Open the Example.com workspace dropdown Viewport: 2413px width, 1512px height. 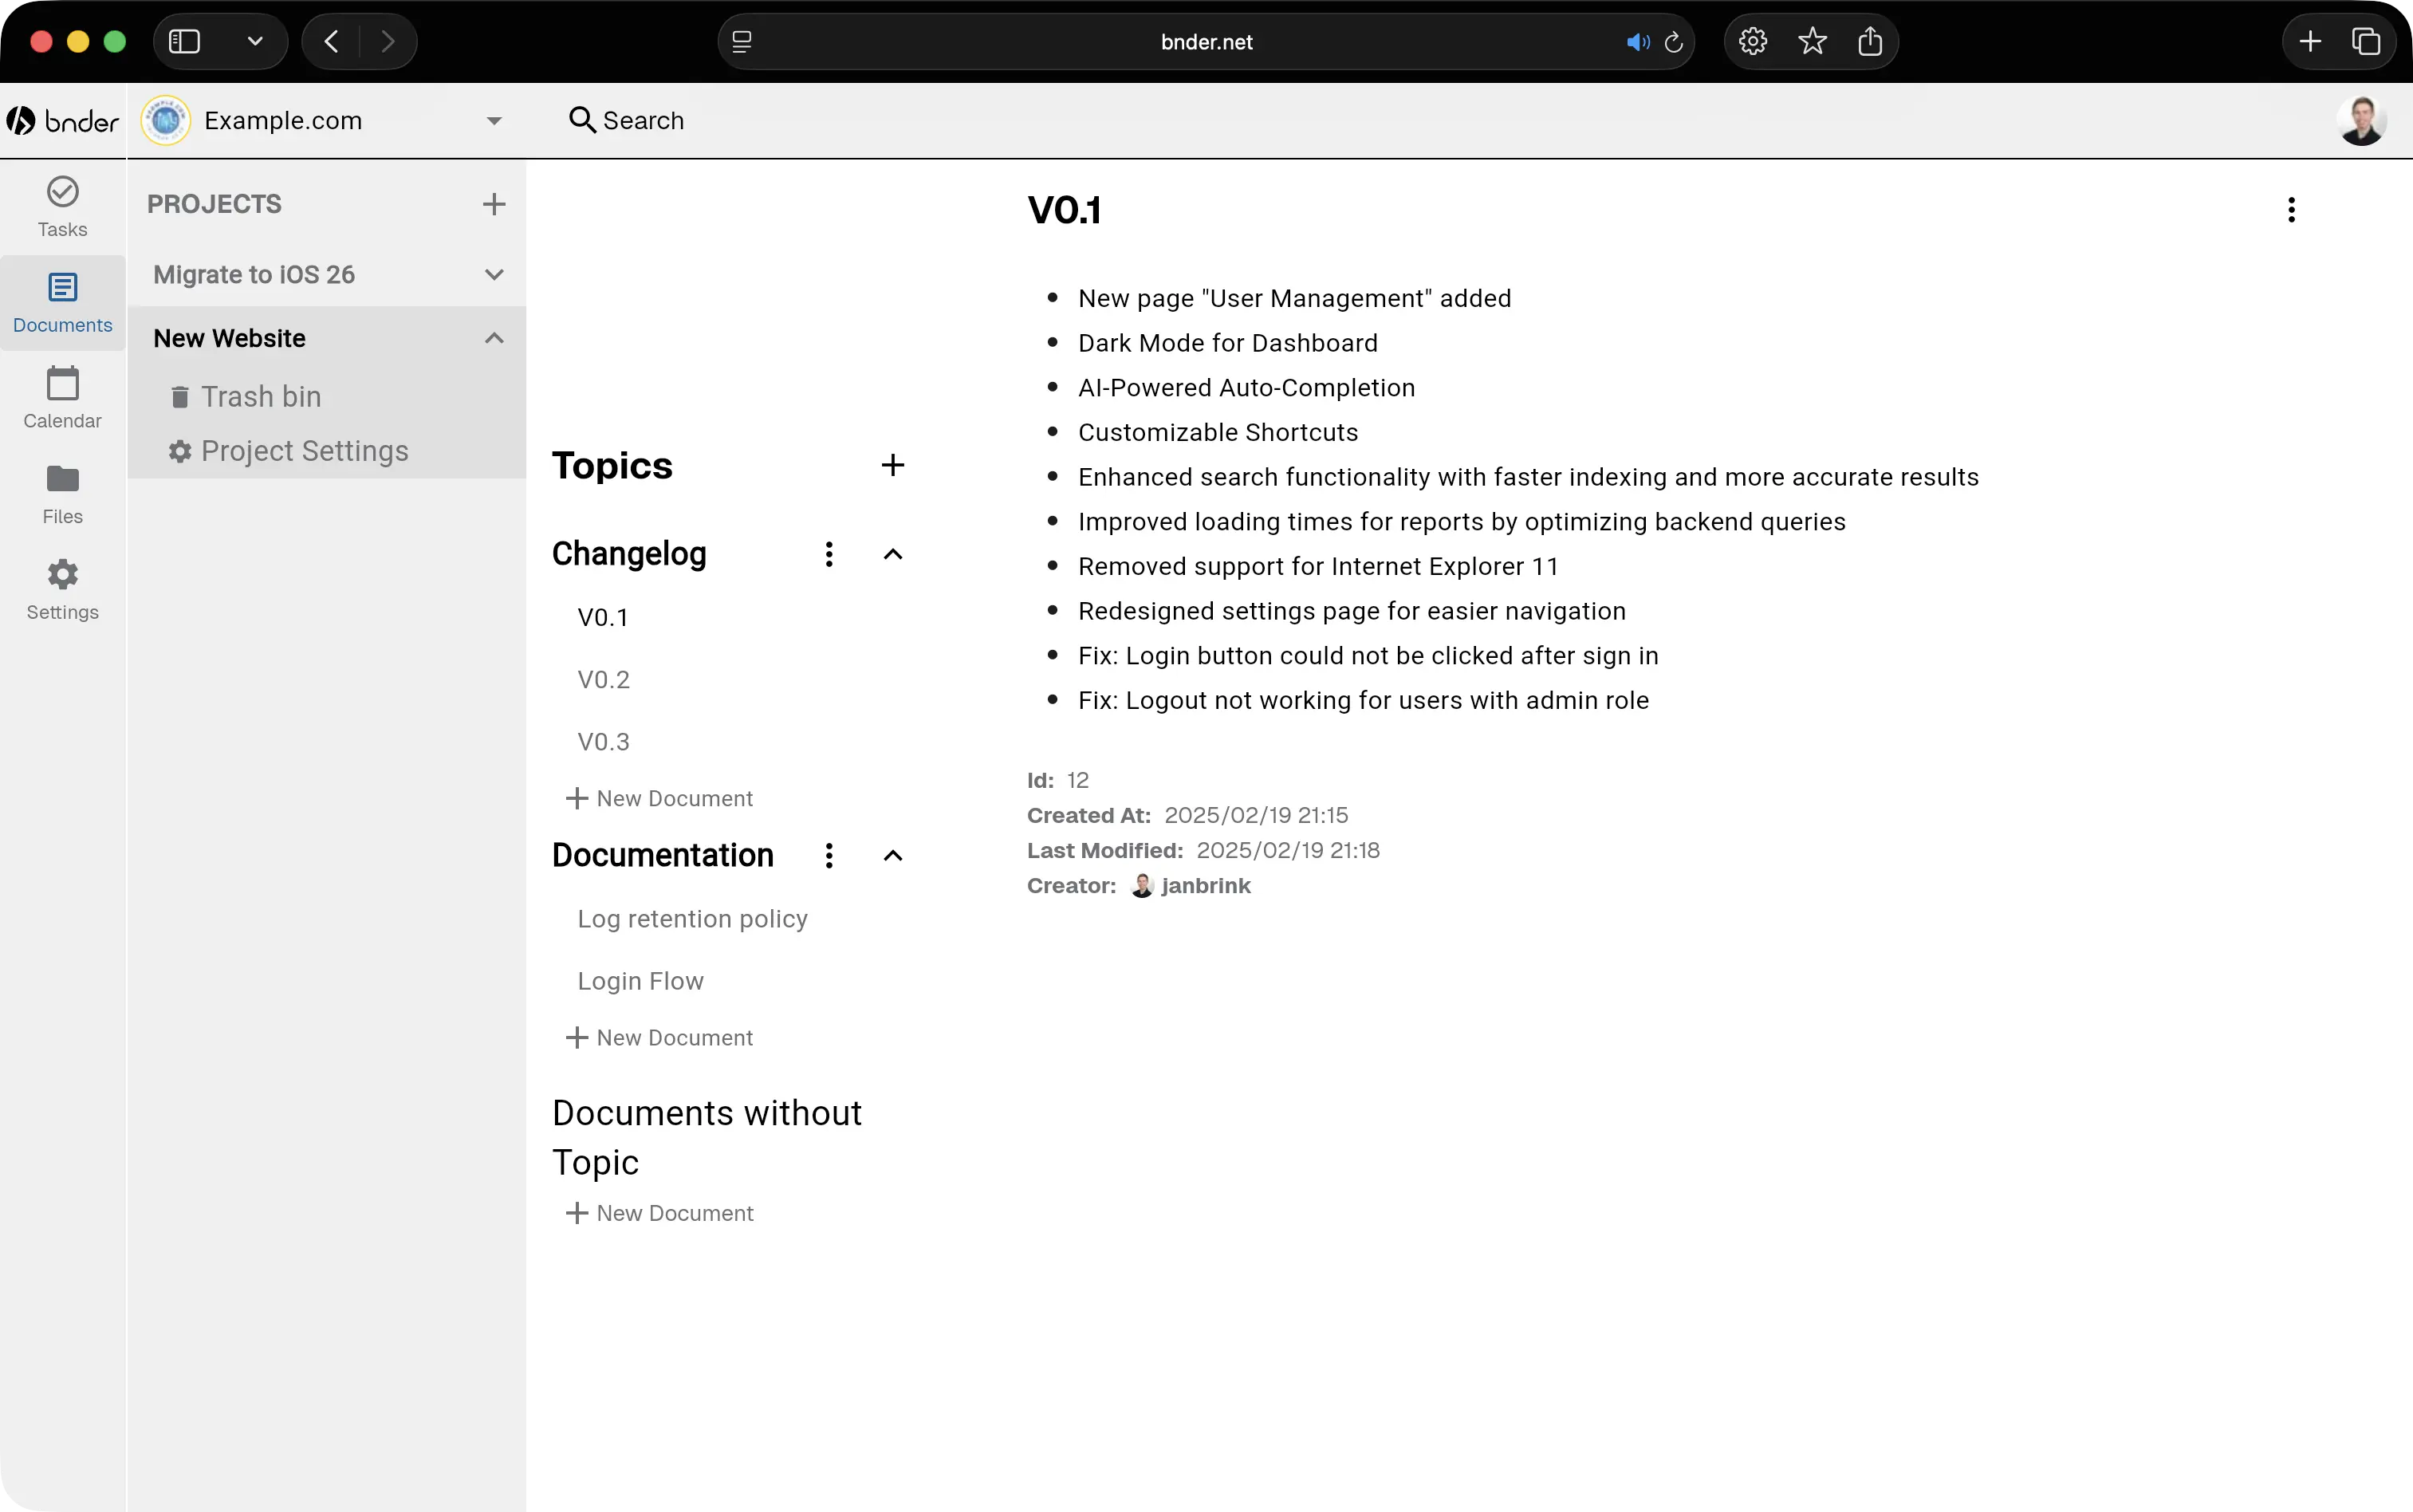[493, 120]
